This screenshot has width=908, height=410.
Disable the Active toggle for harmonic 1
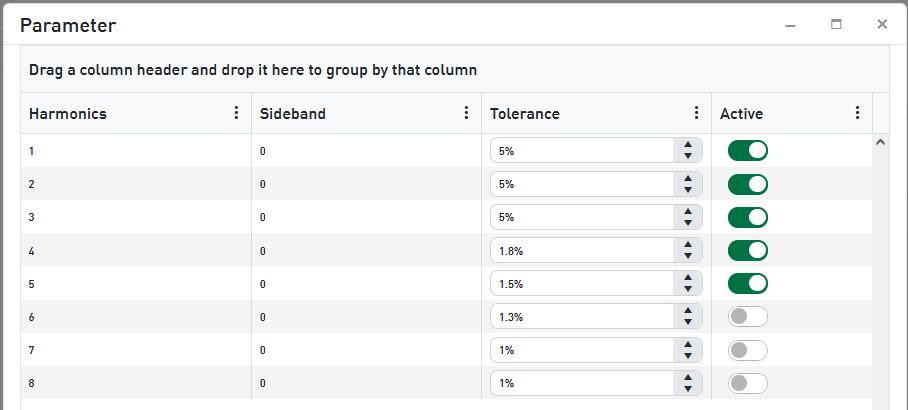(x=747, y=151)
